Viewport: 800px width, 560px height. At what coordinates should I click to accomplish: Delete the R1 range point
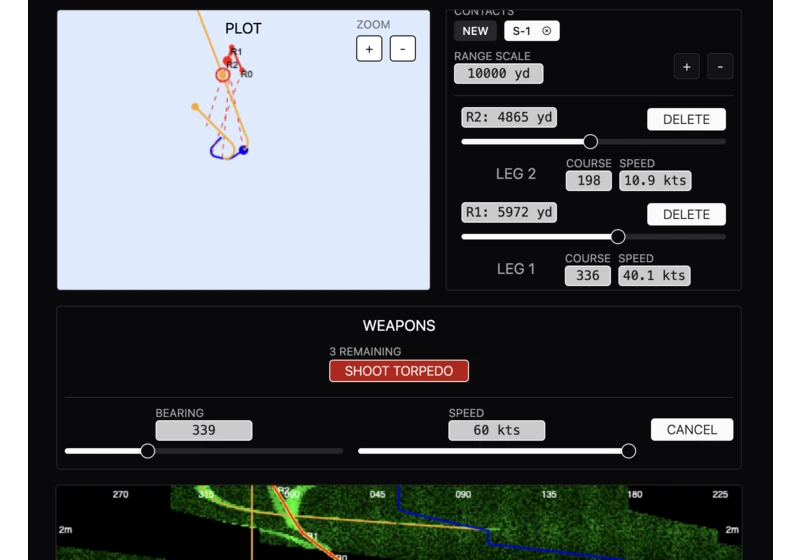686,214
